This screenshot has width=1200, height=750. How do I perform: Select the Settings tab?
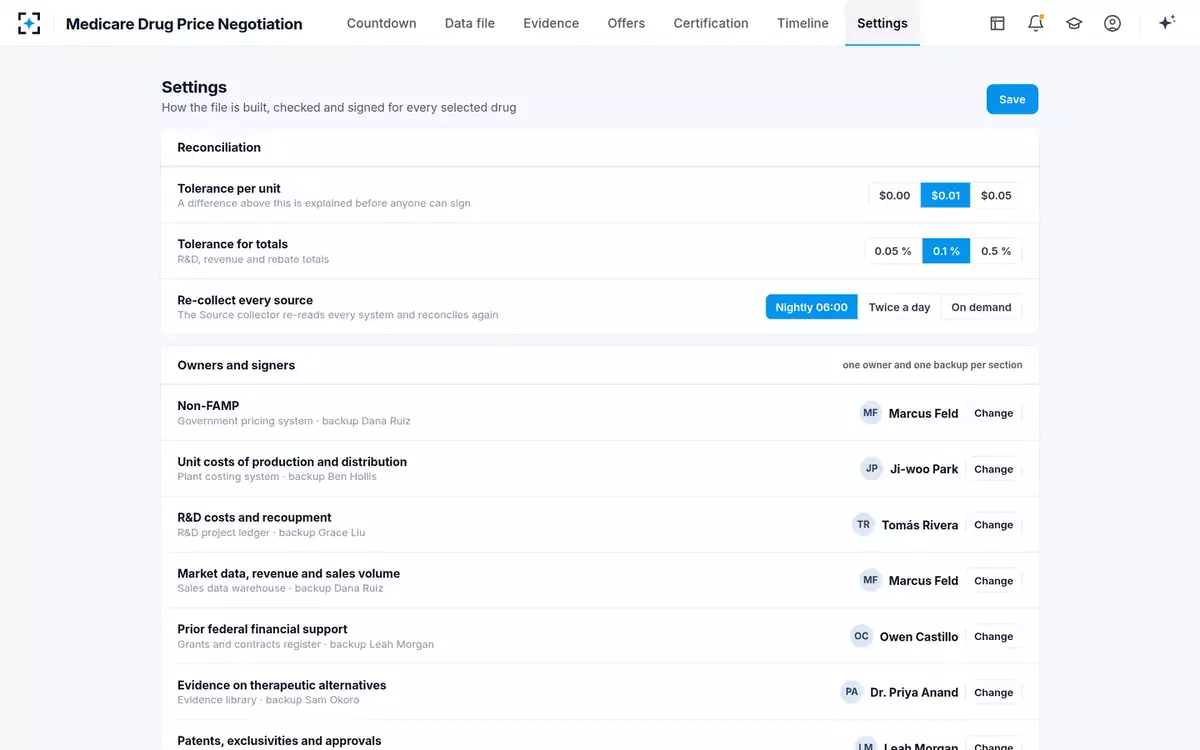coord(882,23)
